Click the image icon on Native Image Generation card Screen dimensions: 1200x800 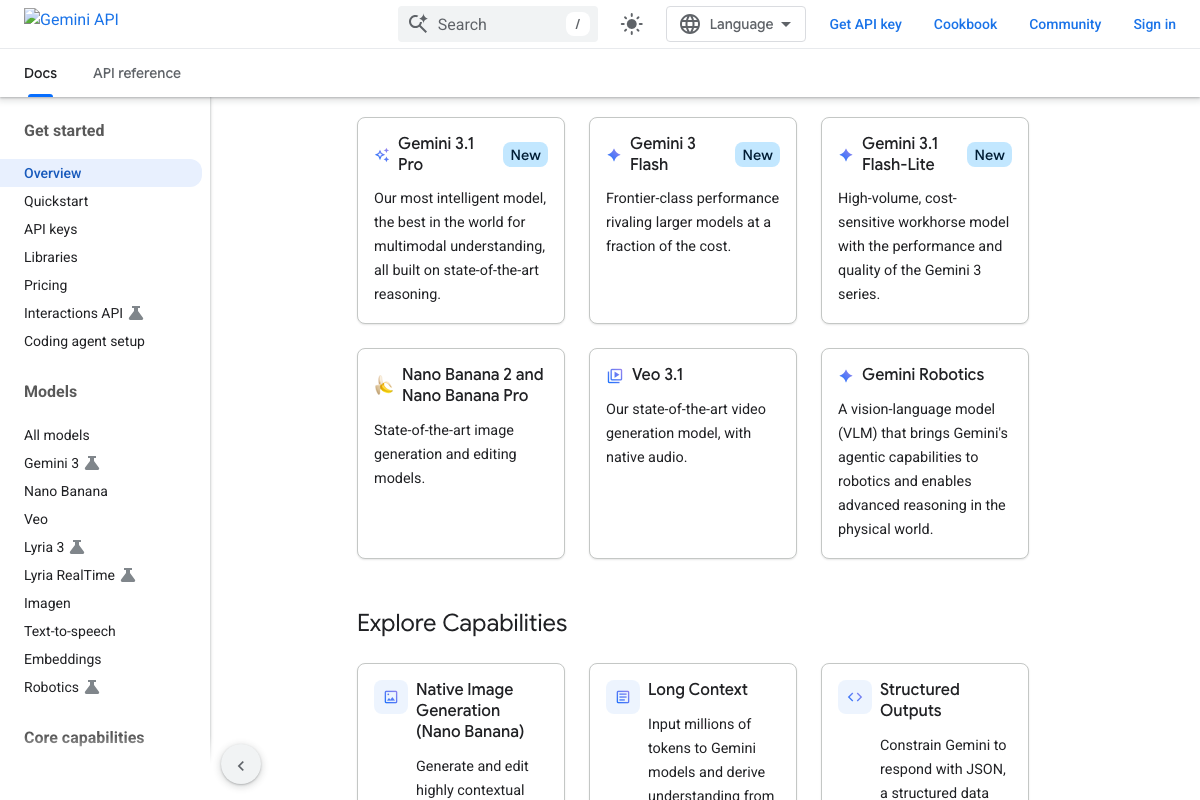[x=391, y=697]
